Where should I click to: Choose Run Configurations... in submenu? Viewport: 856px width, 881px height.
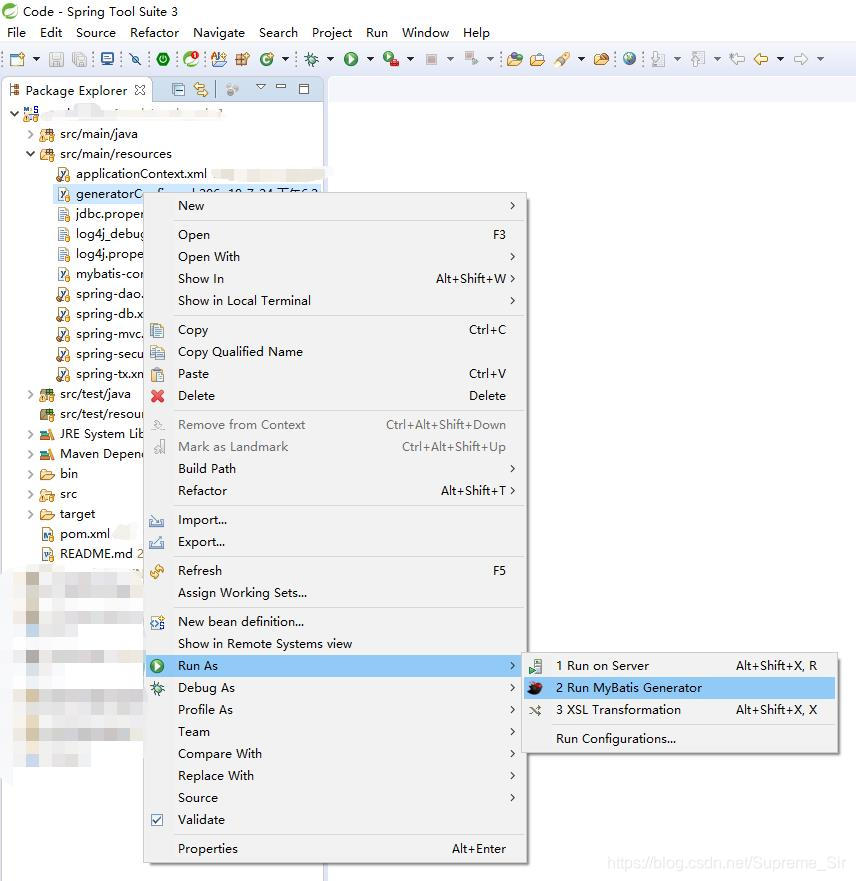[680, 739]
